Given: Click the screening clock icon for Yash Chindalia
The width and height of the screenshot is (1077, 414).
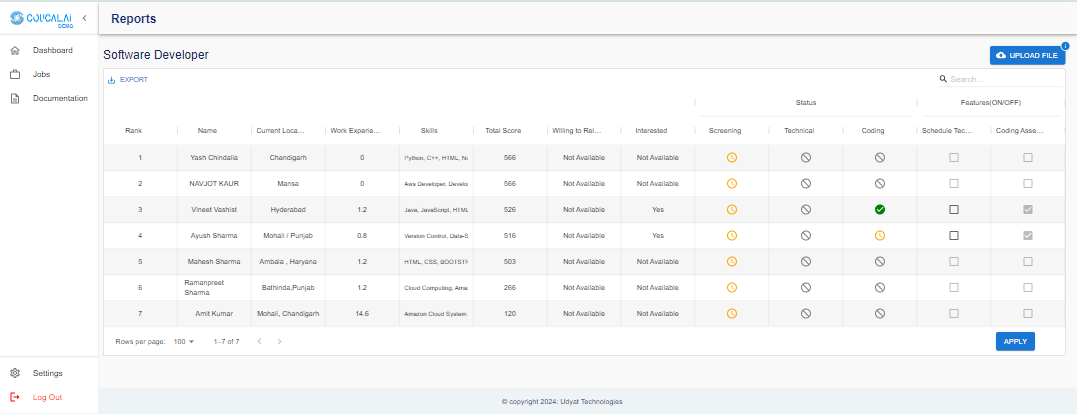Looking at the screenshot, I should click(731, 157).
